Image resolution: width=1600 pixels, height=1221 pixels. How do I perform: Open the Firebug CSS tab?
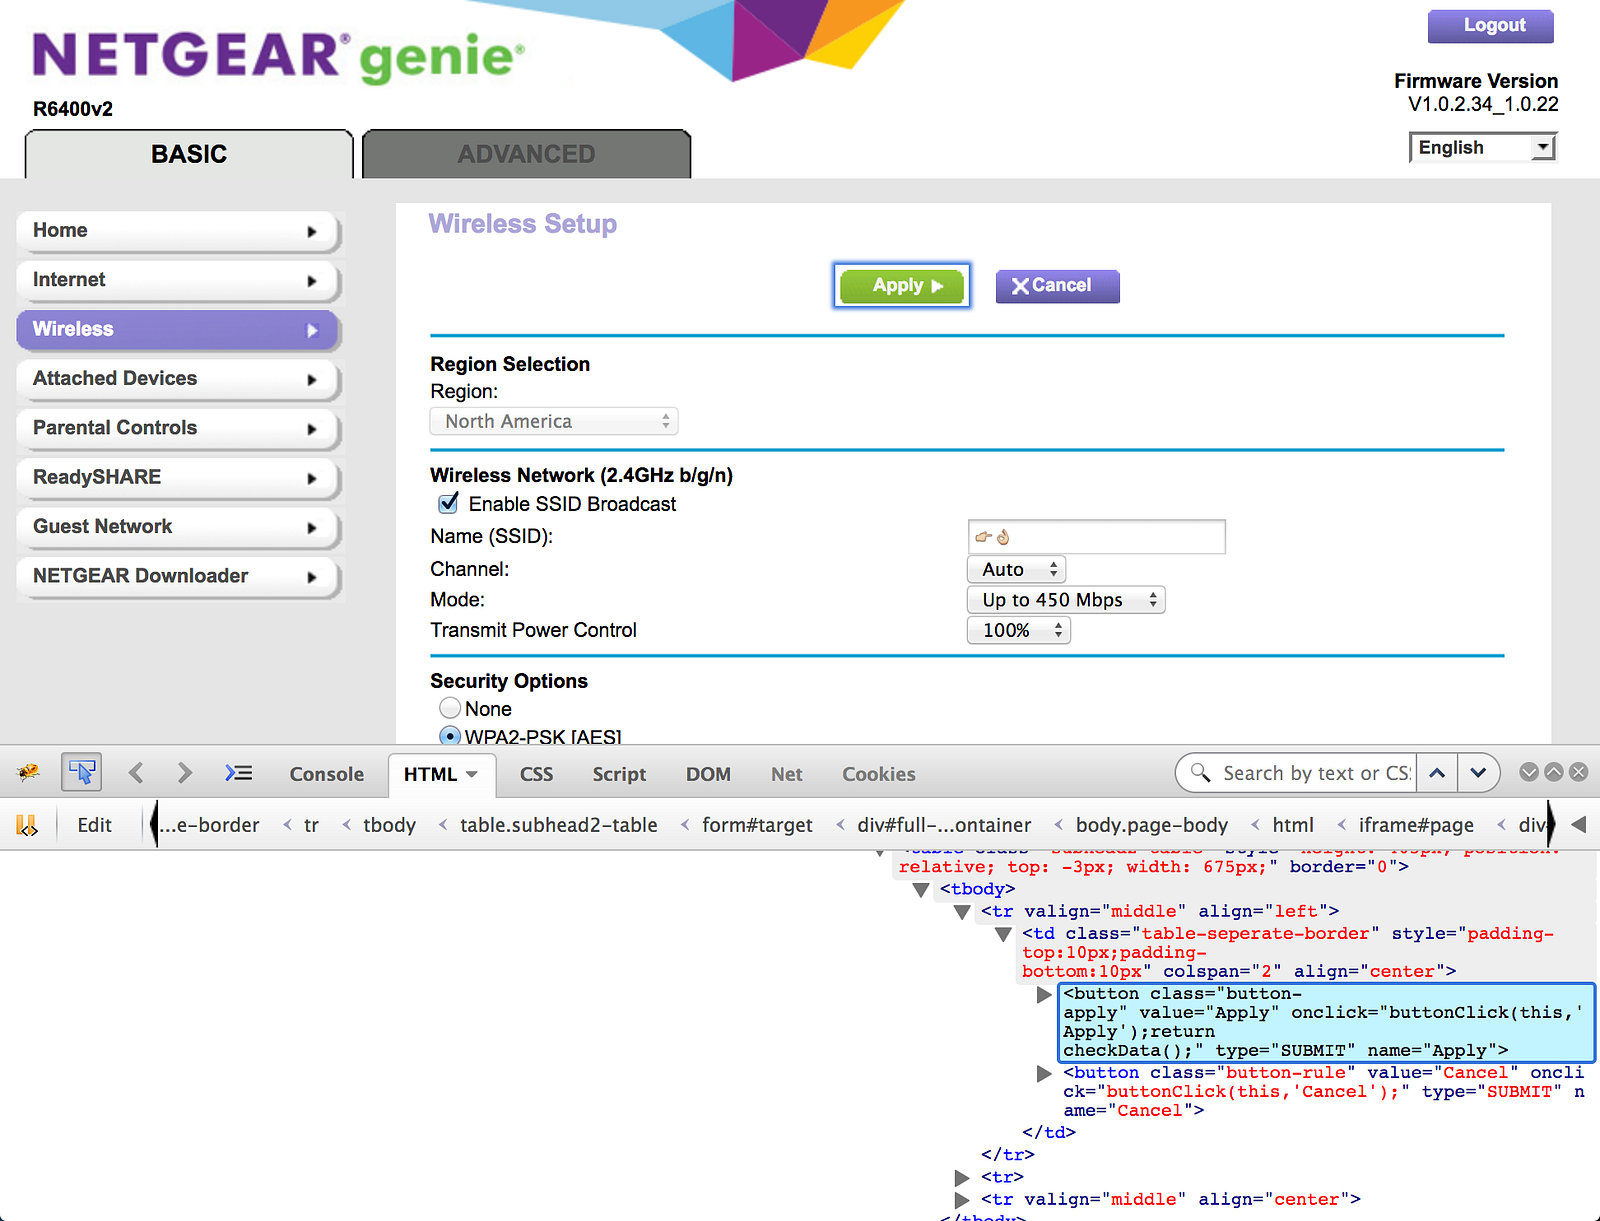pyautogui.click(x=536, y=774)
